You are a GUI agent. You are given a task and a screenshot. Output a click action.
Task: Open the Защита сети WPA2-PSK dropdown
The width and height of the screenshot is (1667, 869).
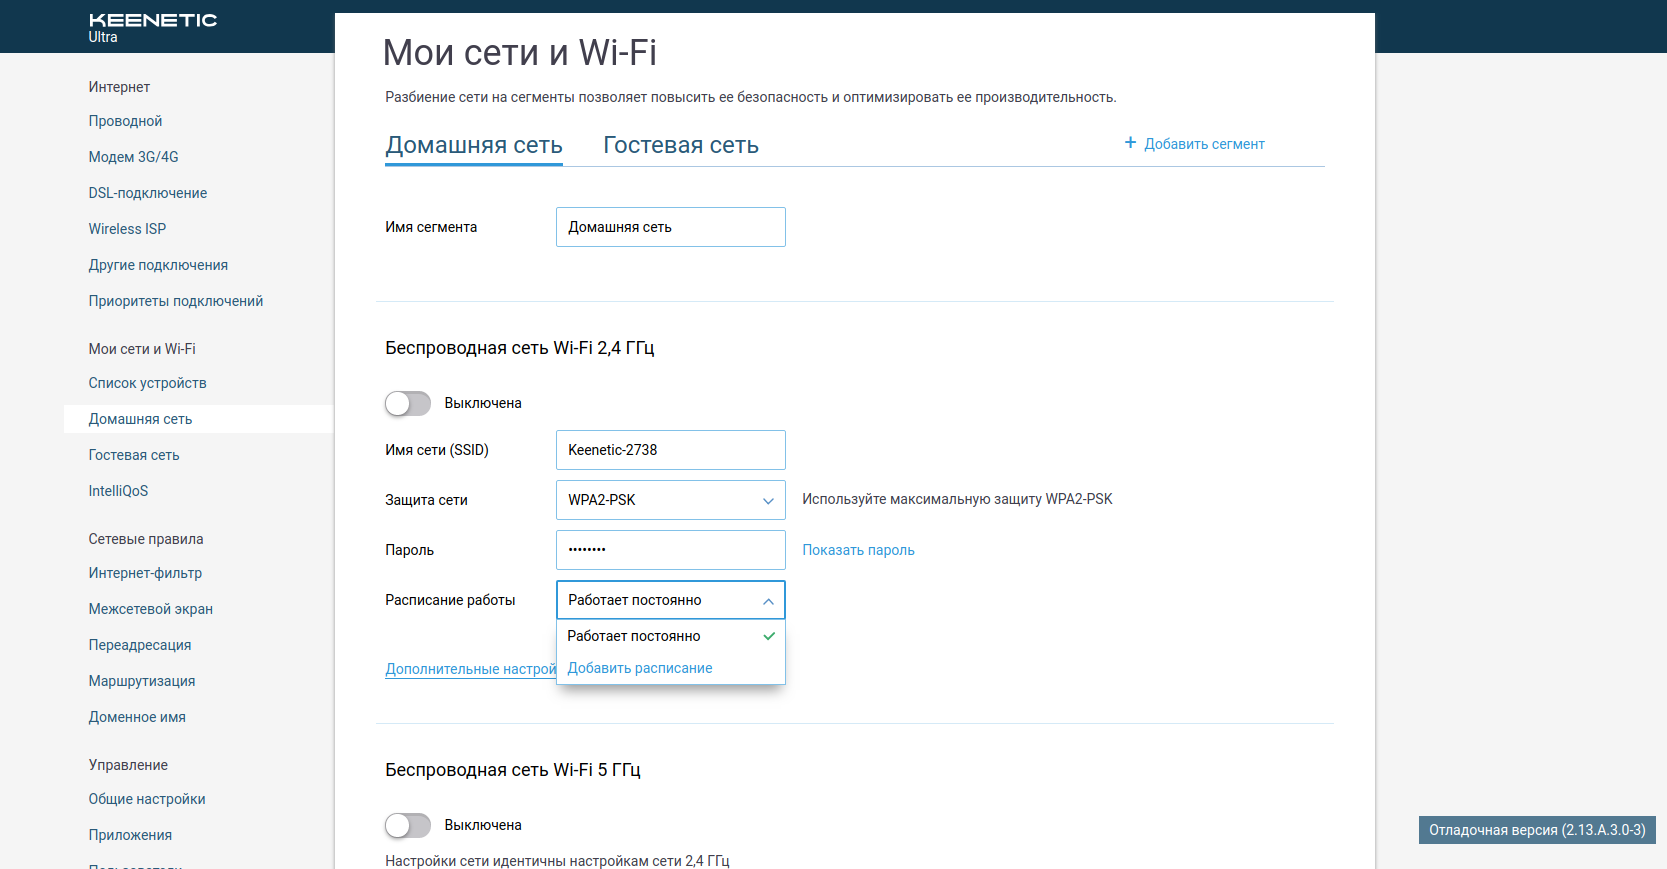click(671, 500)
